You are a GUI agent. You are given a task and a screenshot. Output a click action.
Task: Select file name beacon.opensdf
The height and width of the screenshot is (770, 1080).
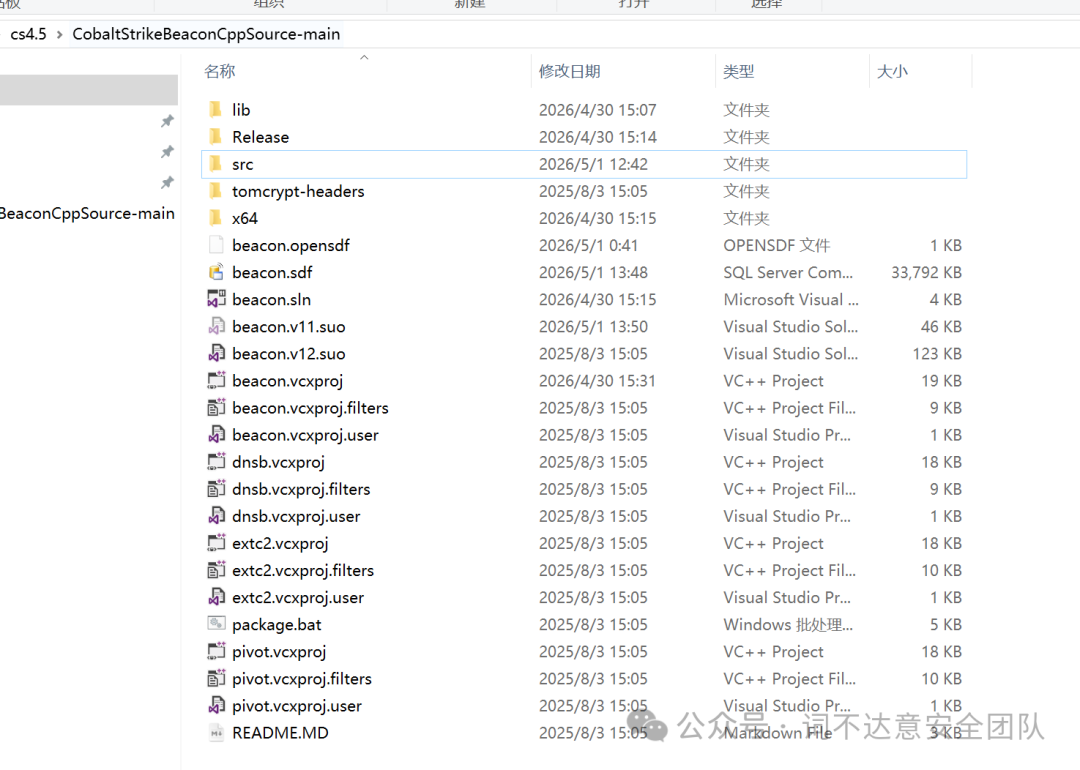pyautogui.click(x=291, y=245)
